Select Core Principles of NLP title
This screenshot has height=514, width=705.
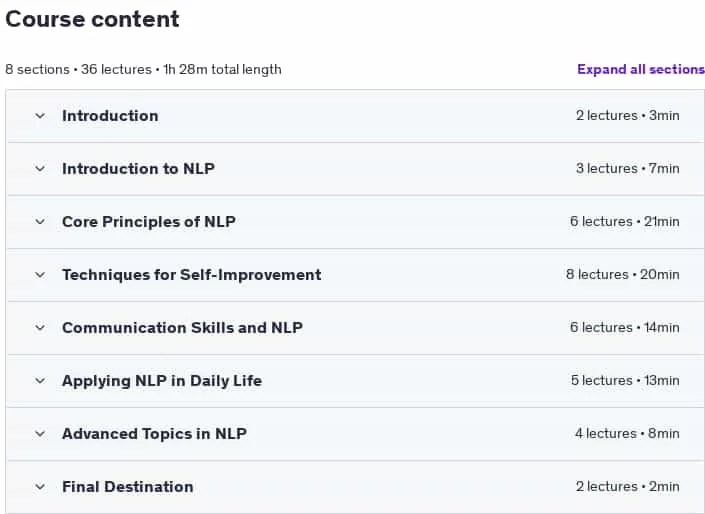[x=149, y=222]
